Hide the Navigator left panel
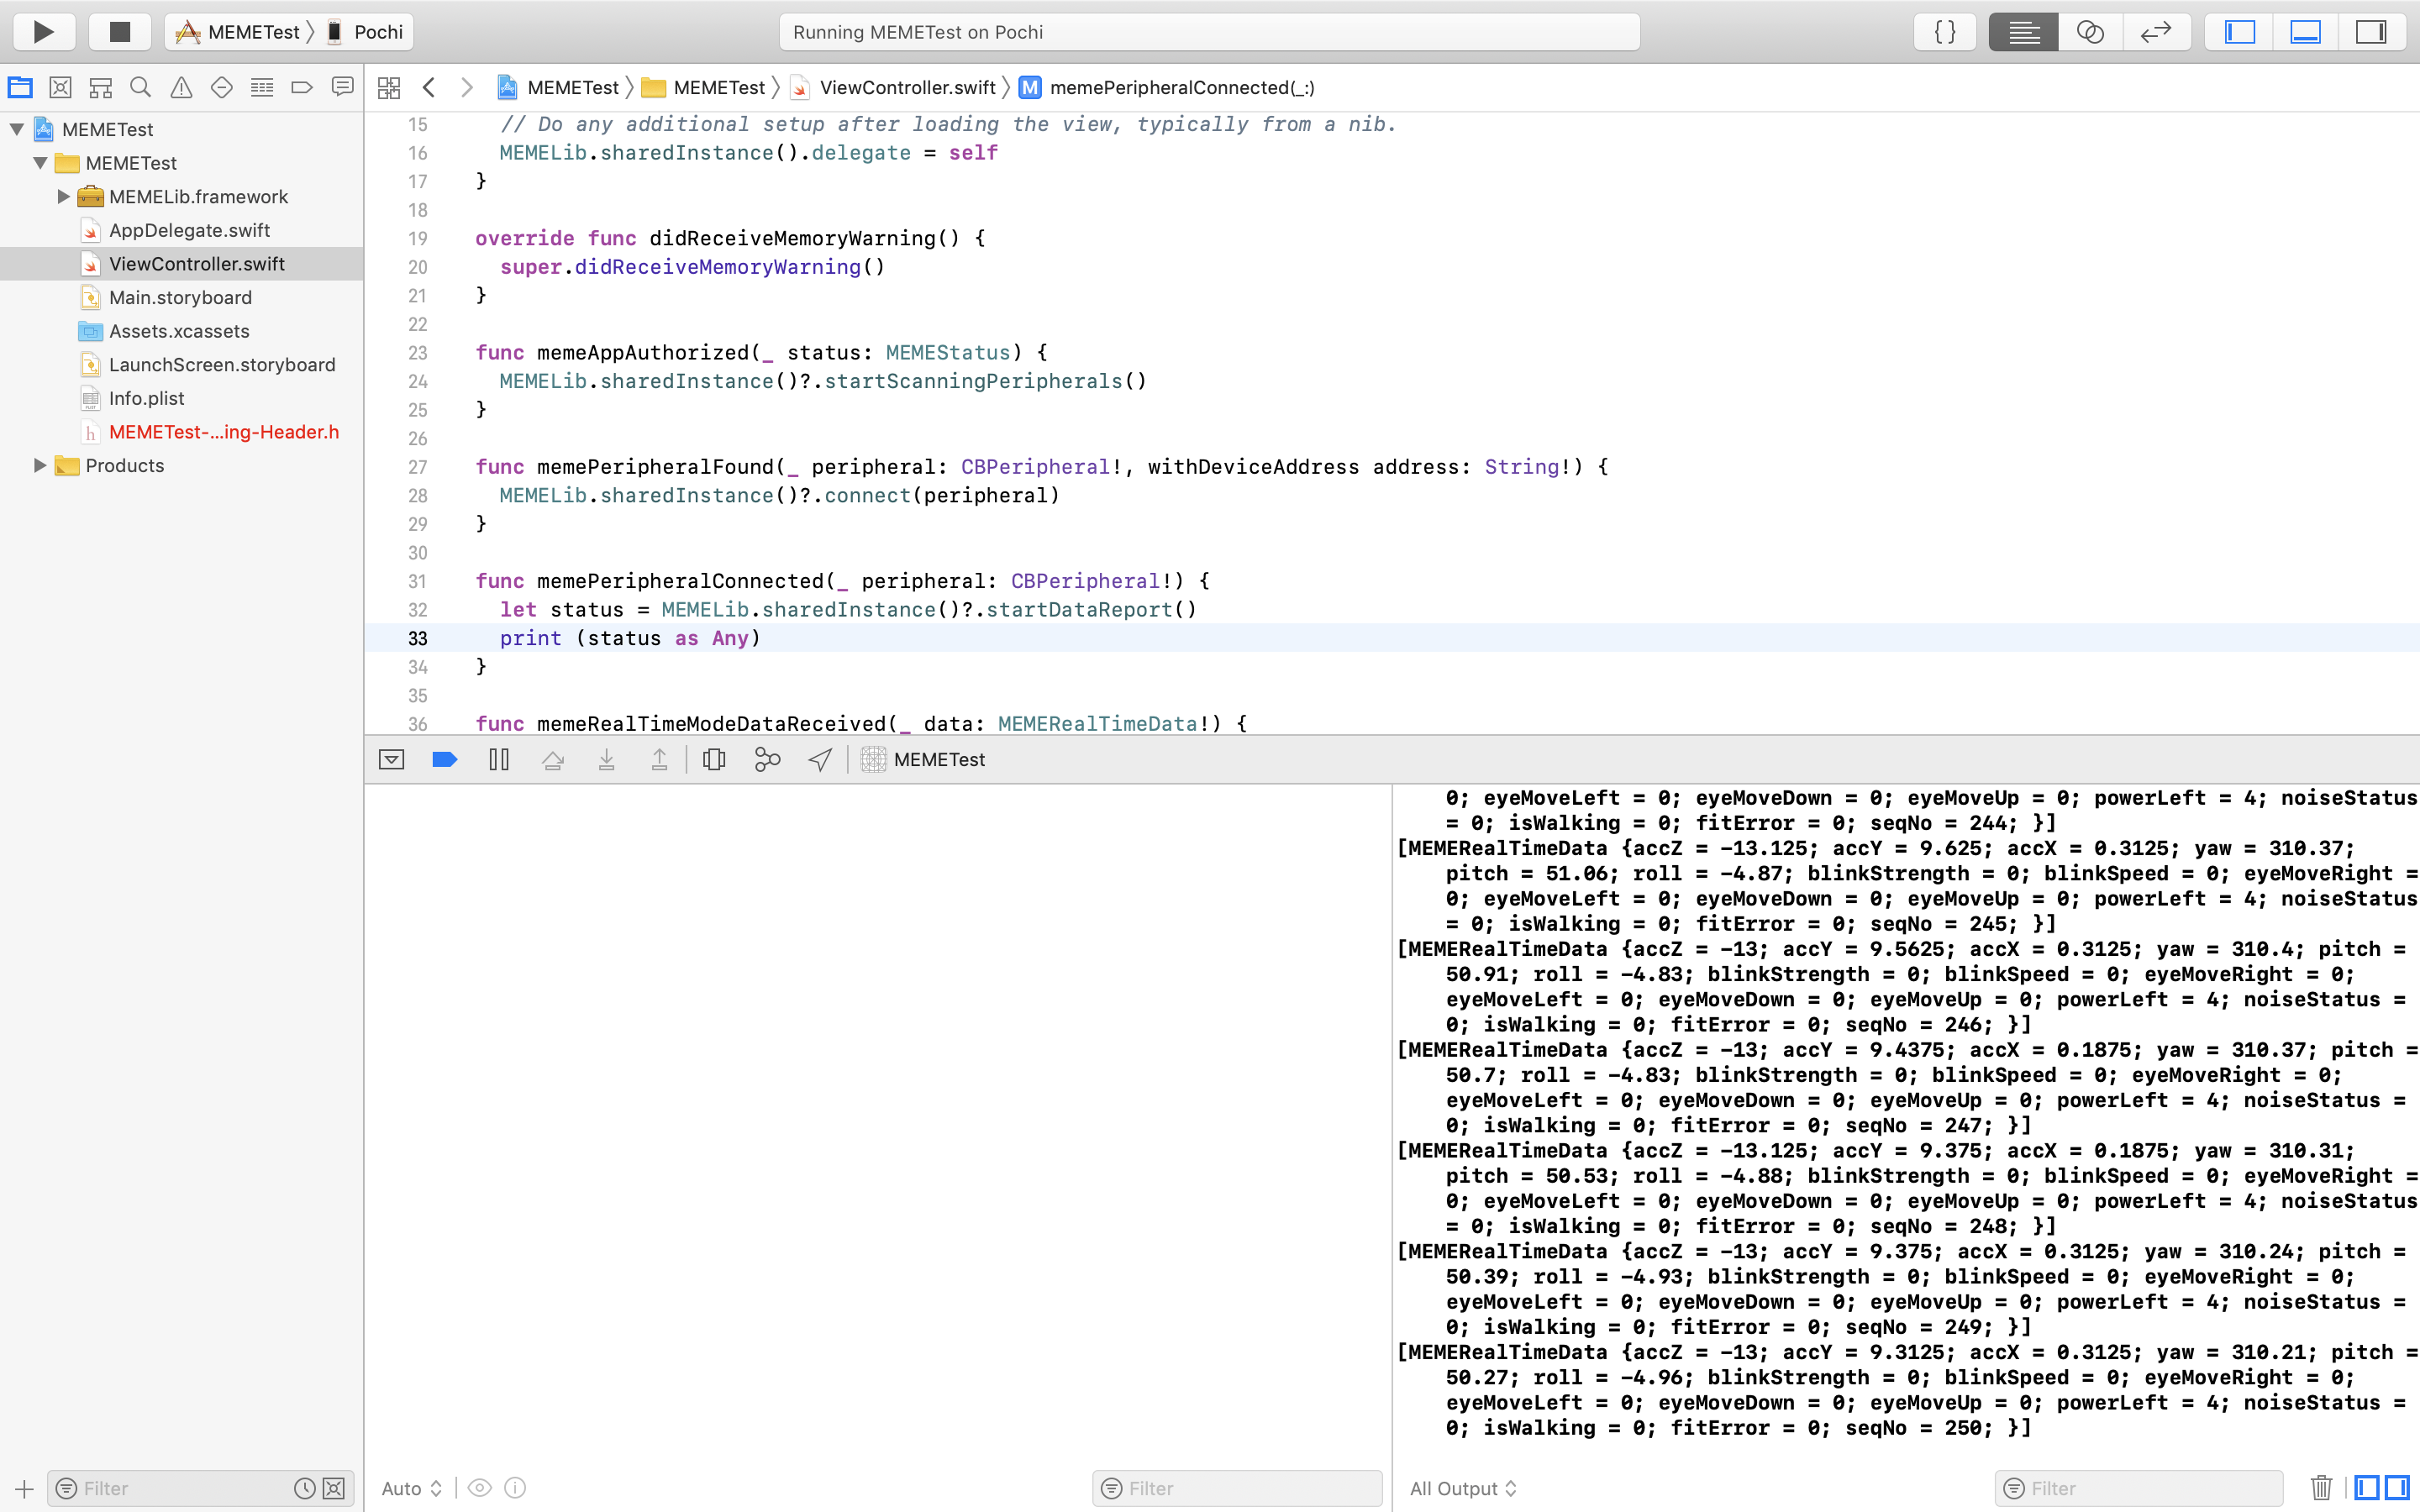Viewport: 2420px width, 1512px height. [x=2239, y=32]
